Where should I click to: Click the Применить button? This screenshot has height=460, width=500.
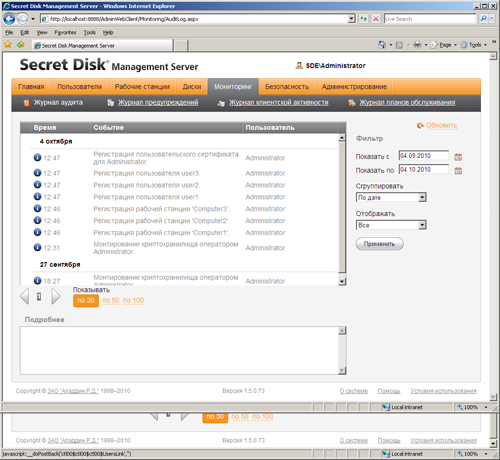tap(379, 244)
